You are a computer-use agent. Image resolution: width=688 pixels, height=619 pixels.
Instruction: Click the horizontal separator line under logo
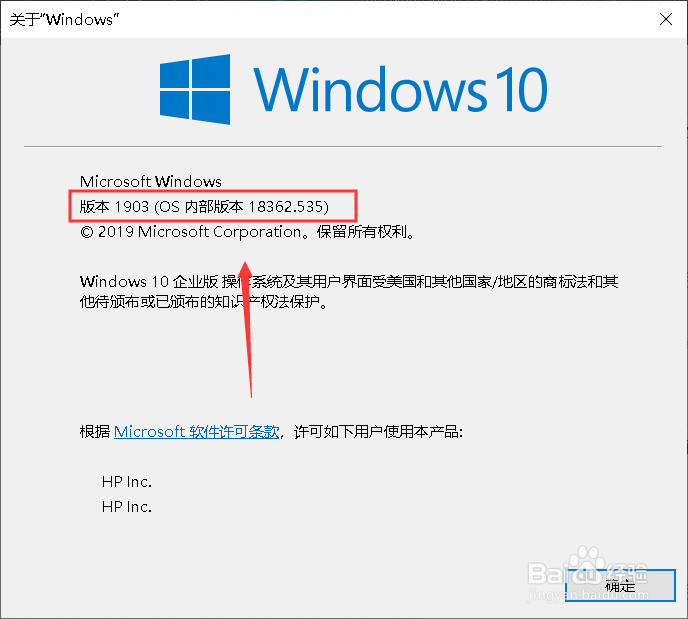(x=343, y=147)
